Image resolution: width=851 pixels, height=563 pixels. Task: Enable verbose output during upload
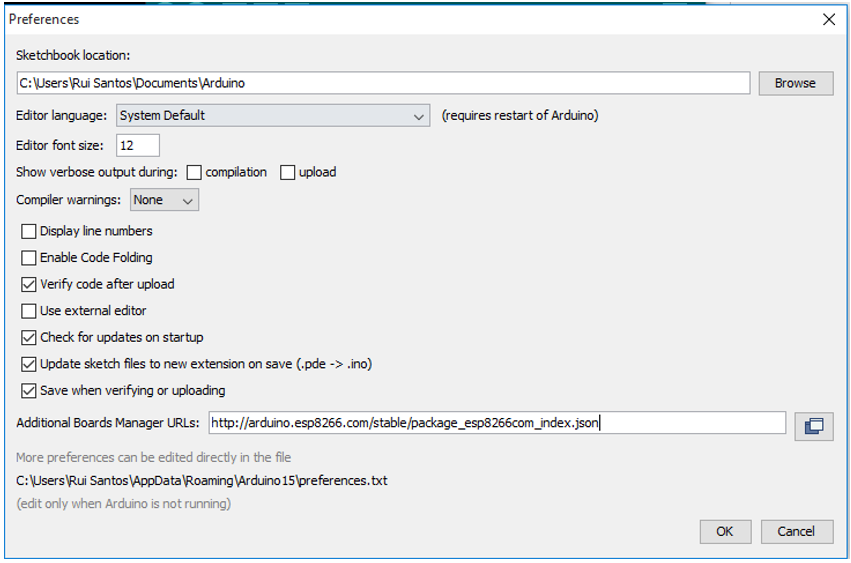click(288, 173)
